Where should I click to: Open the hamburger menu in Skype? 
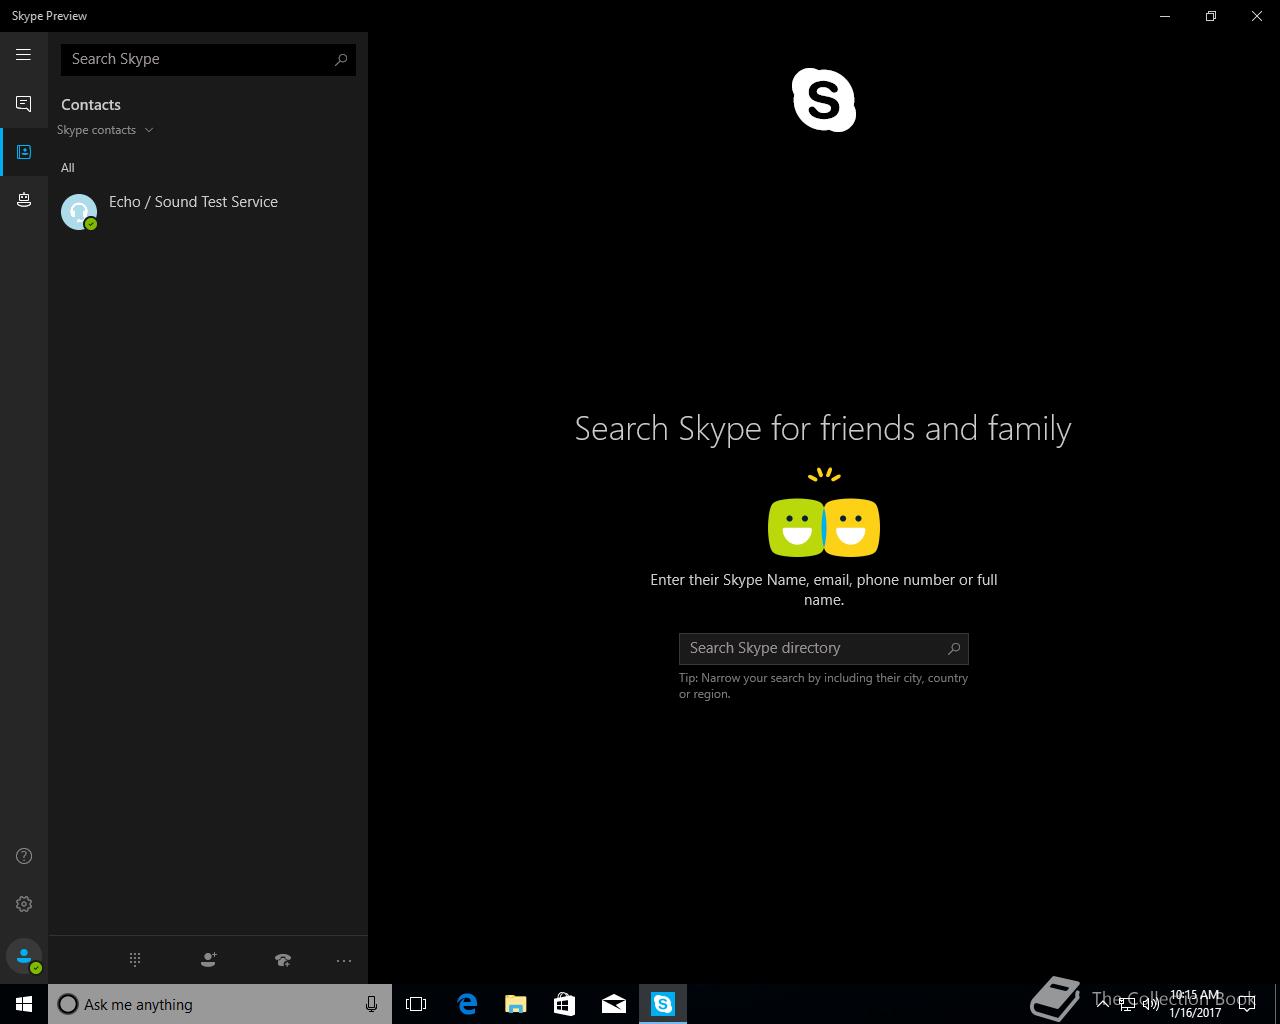23,55
